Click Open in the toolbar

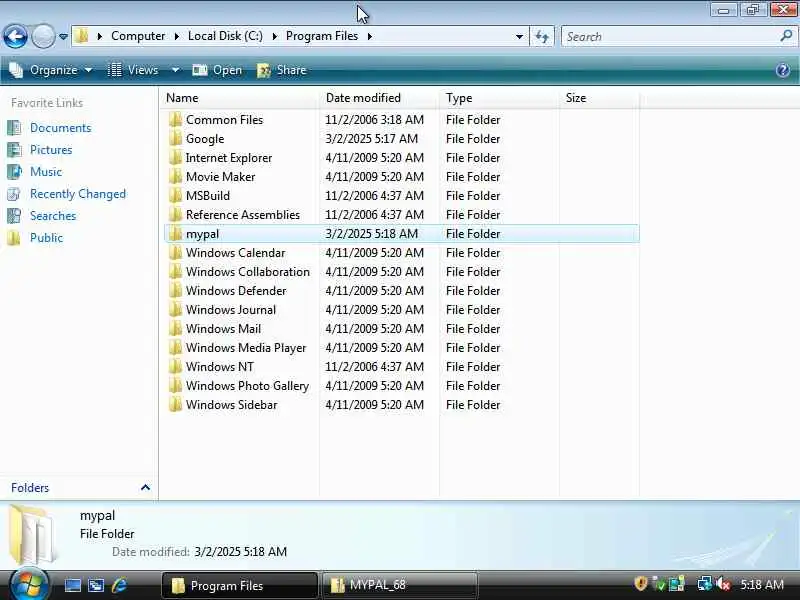pos(217,70)
